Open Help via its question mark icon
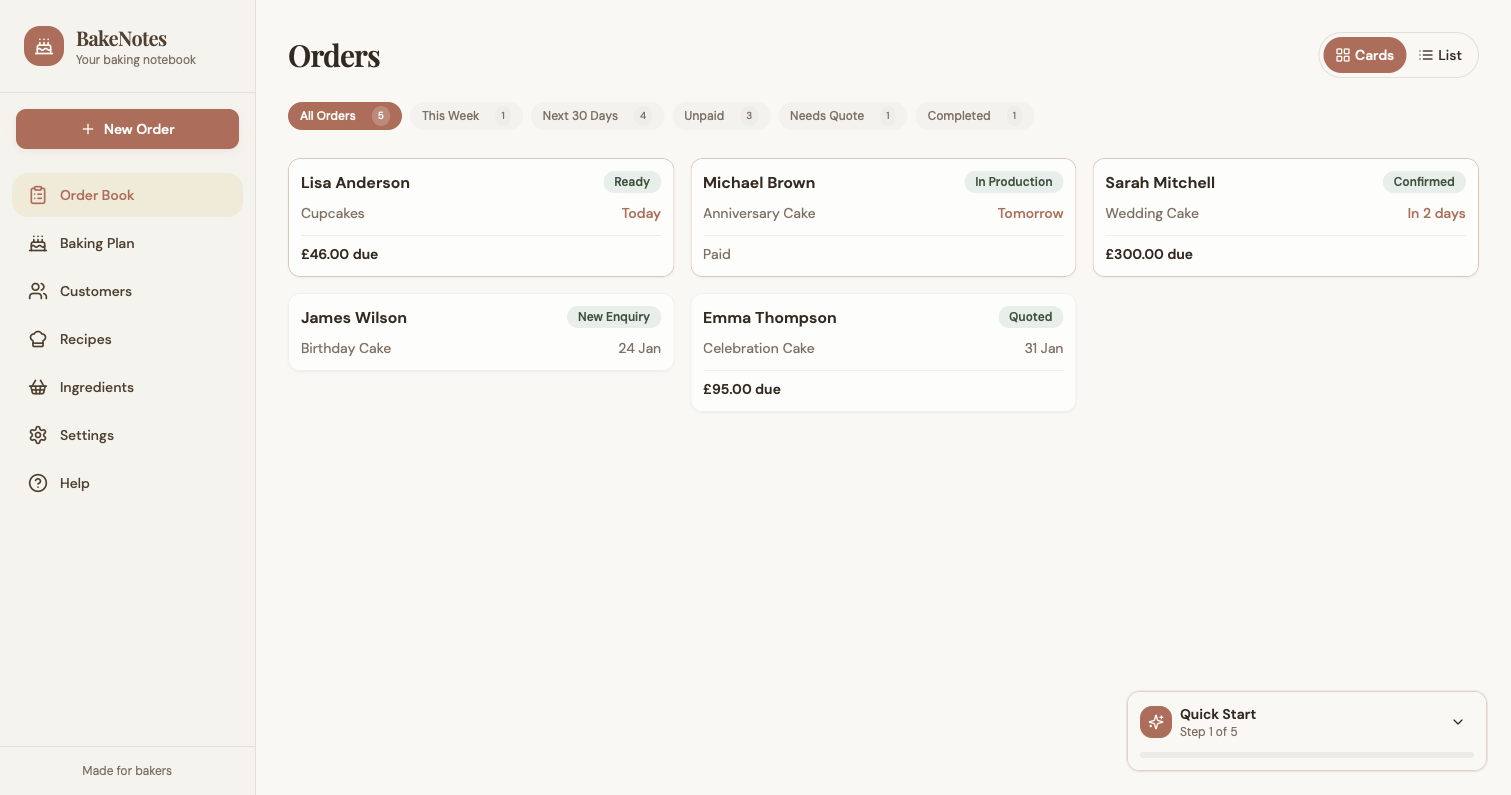1511x795 pixels. point(38,483)
